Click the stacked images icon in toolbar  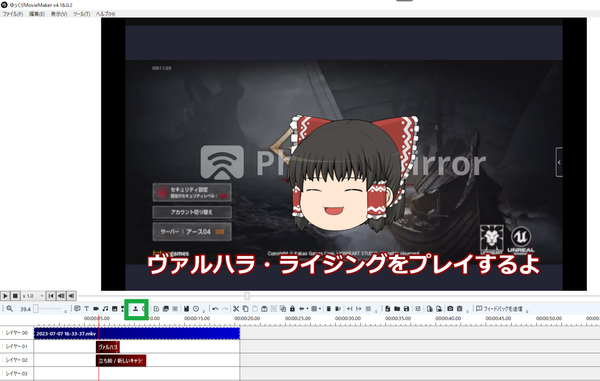(x=166, y=309)
